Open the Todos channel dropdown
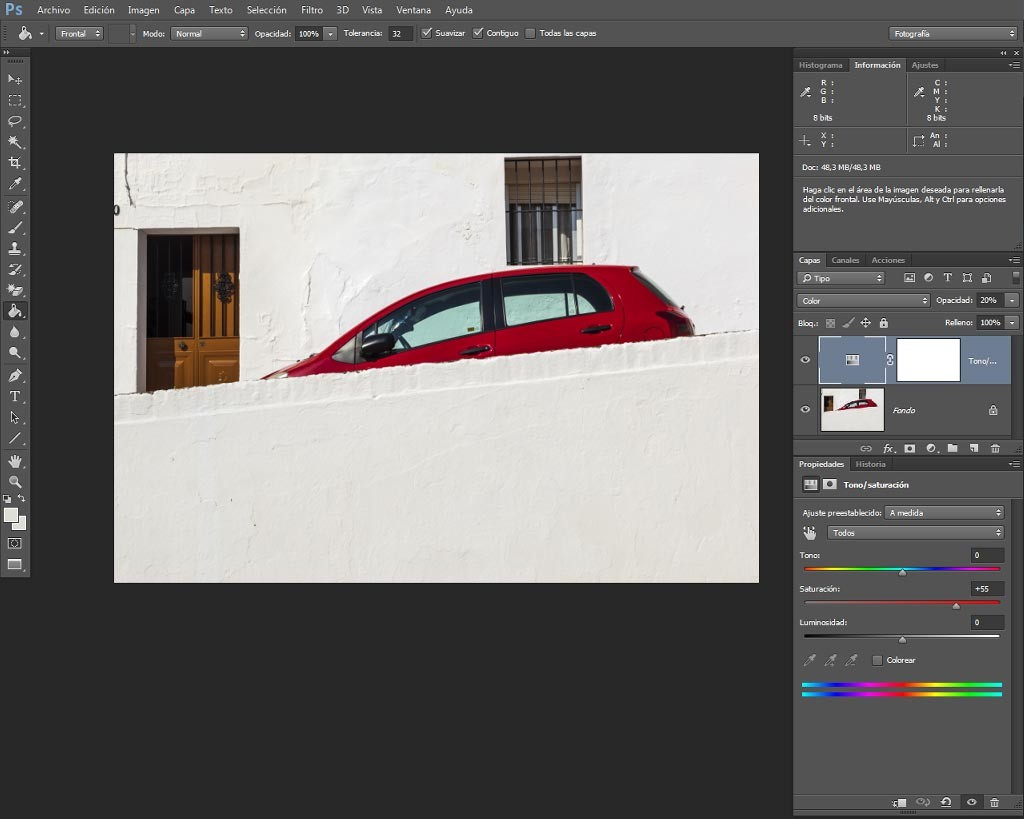 click(915, 533)
